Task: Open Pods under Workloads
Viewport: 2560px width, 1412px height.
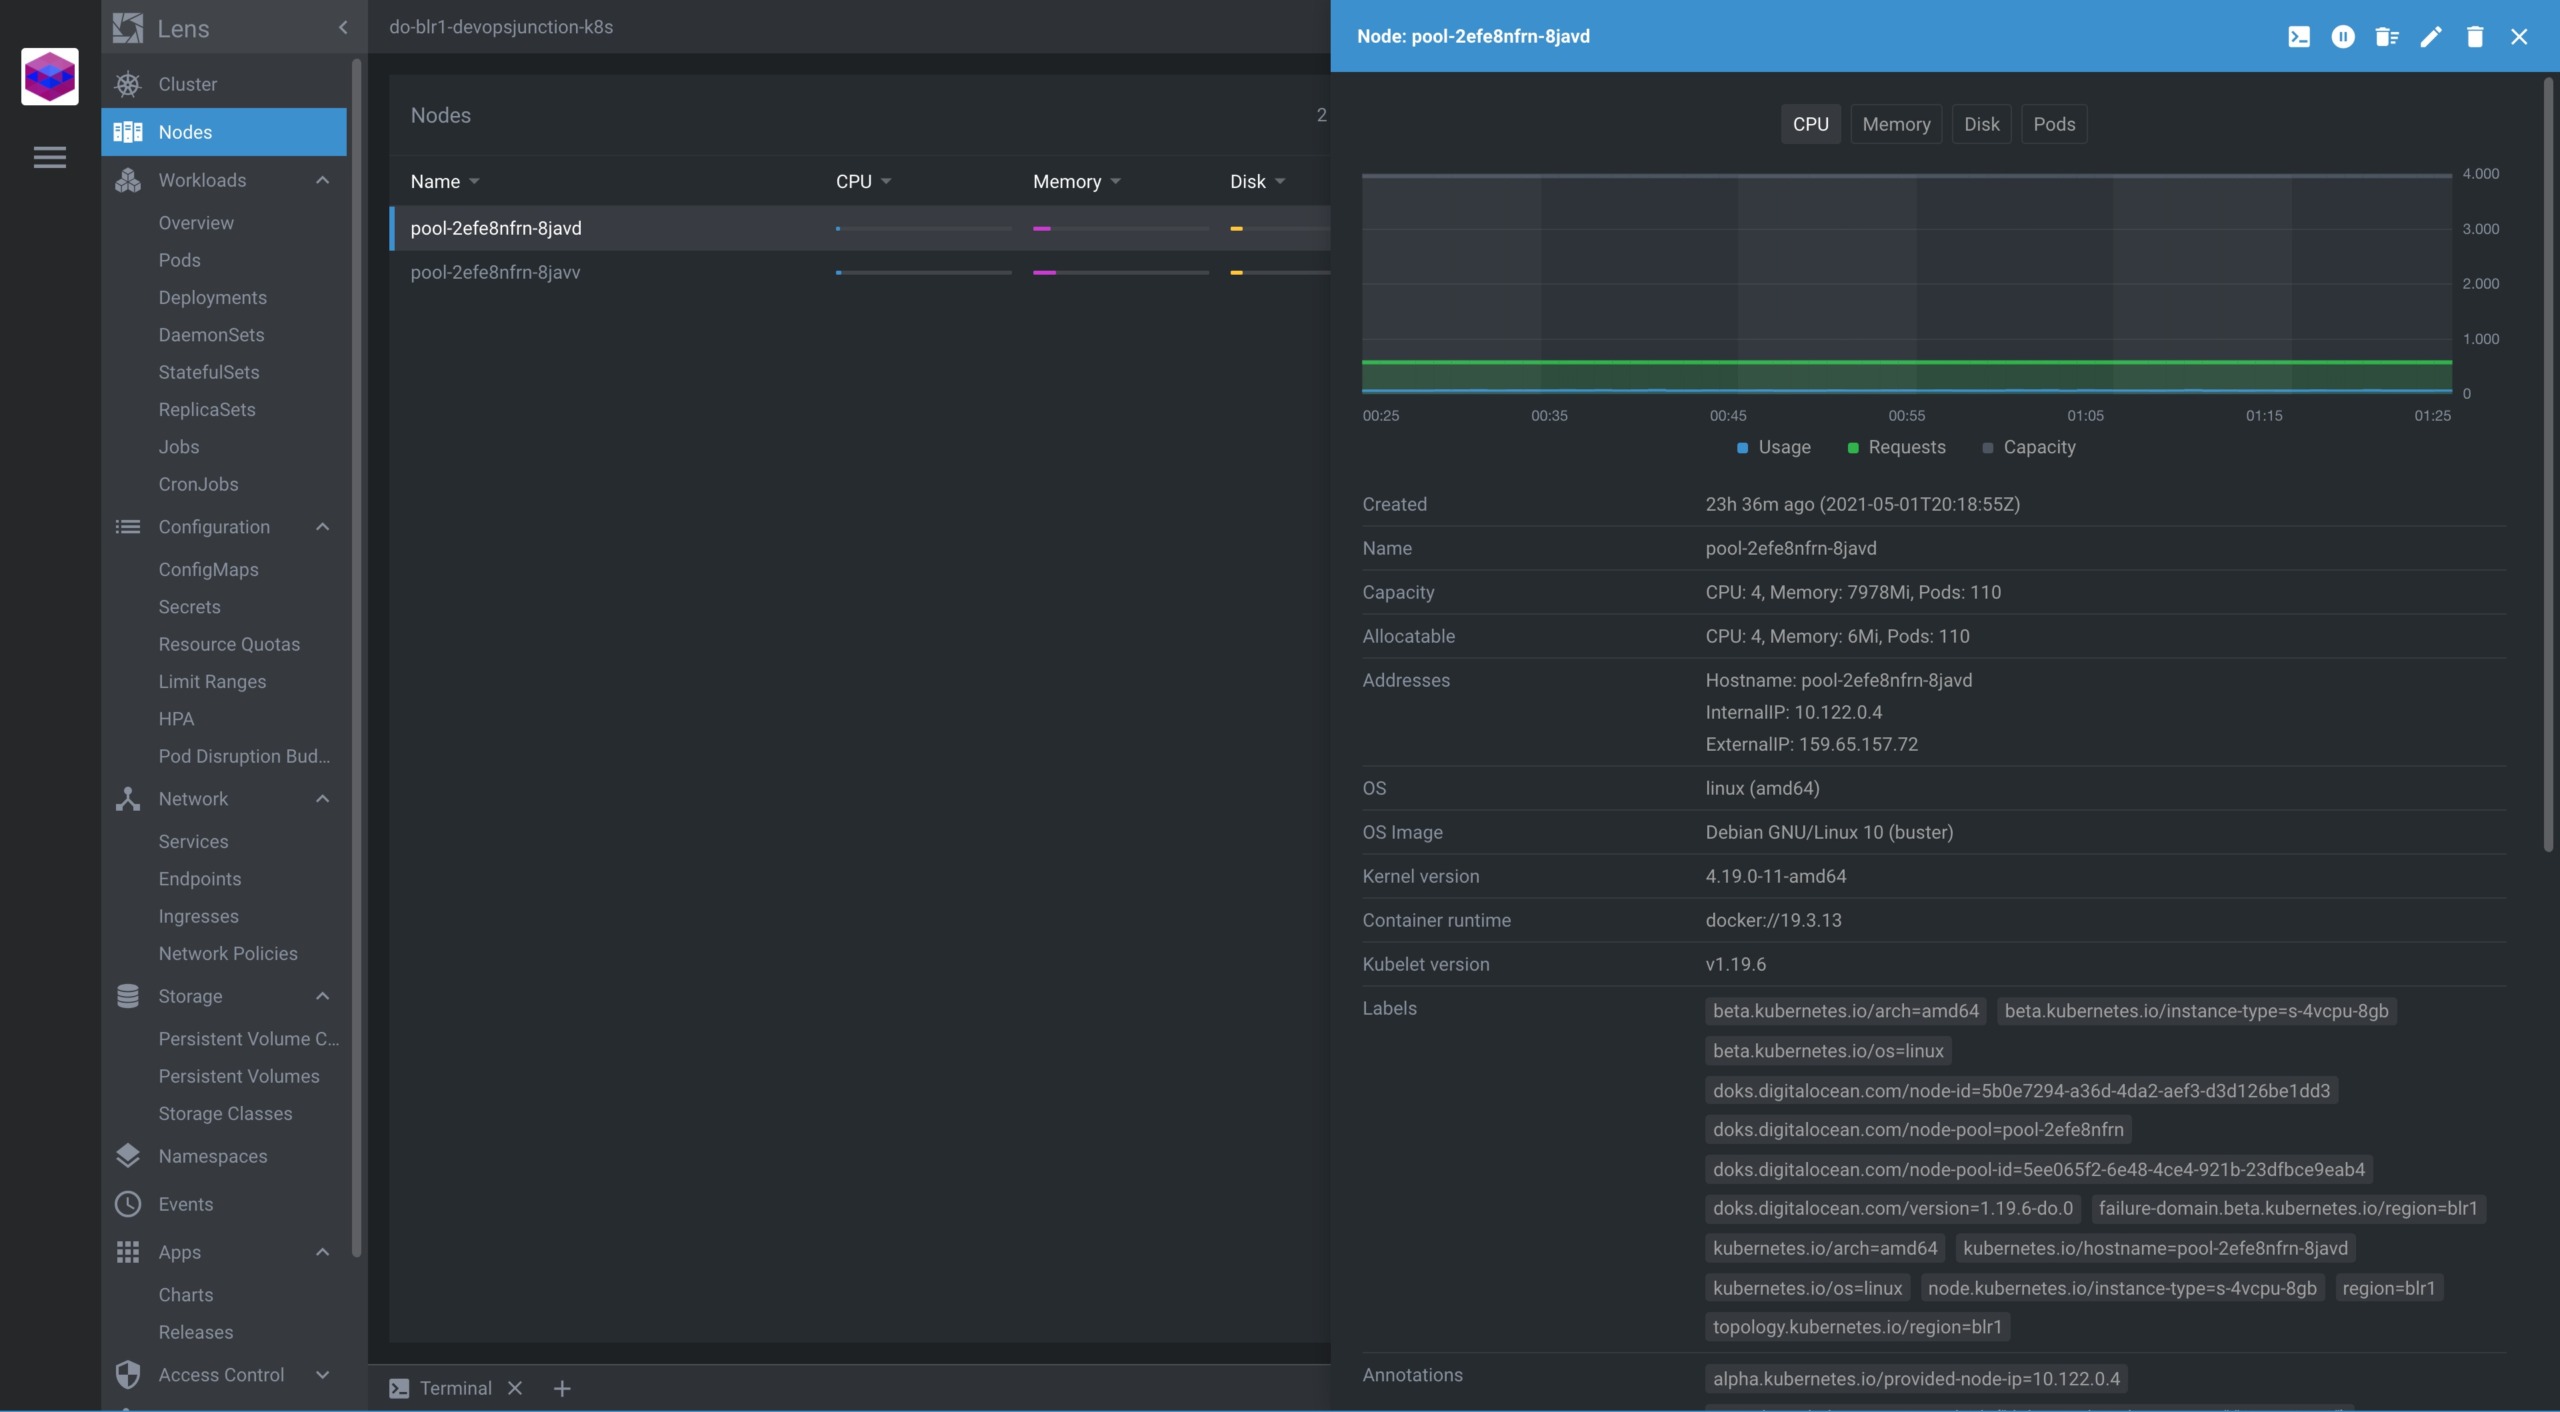Action: (179, 260)
